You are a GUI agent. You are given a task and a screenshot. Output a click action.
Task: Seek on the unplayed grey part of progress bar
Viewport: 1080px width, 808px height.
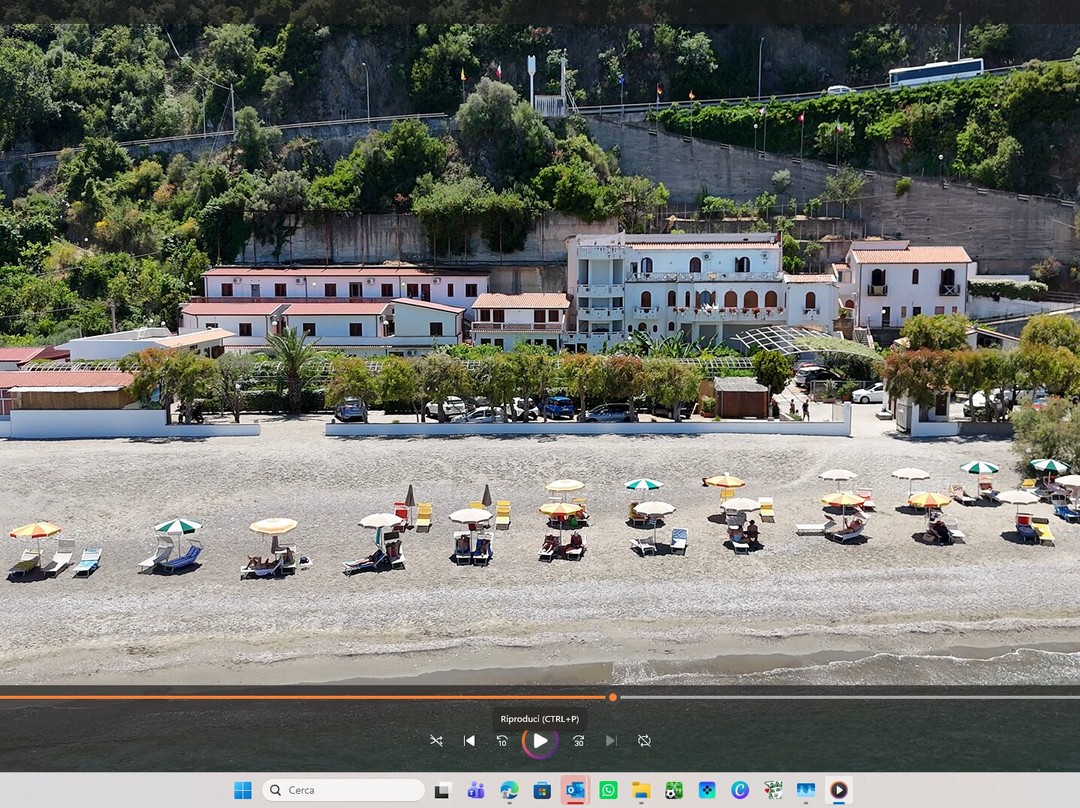point(849,698)
